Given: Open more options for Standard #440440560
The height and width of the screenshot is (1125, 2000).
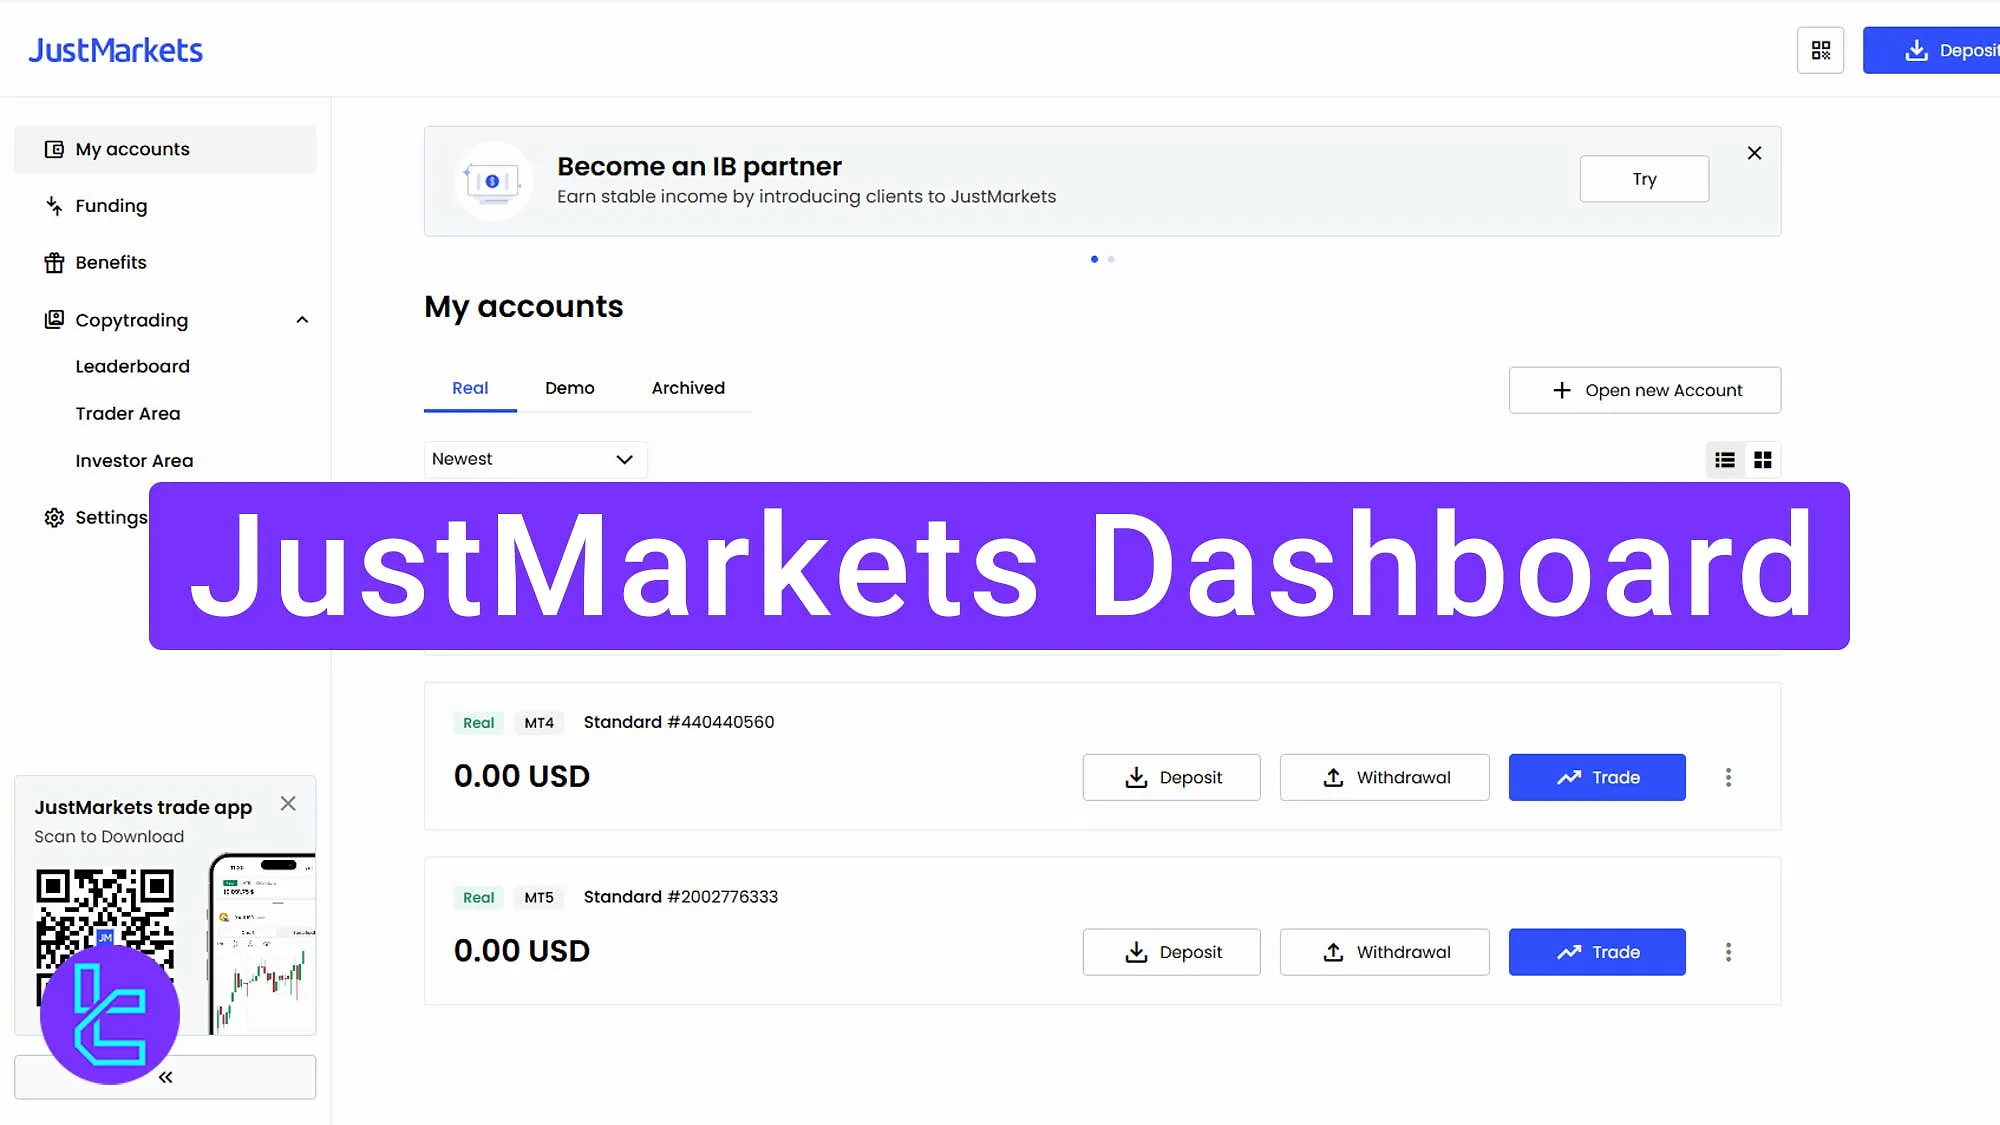Looking at the screenshot, I should [x=1728, y=777].
